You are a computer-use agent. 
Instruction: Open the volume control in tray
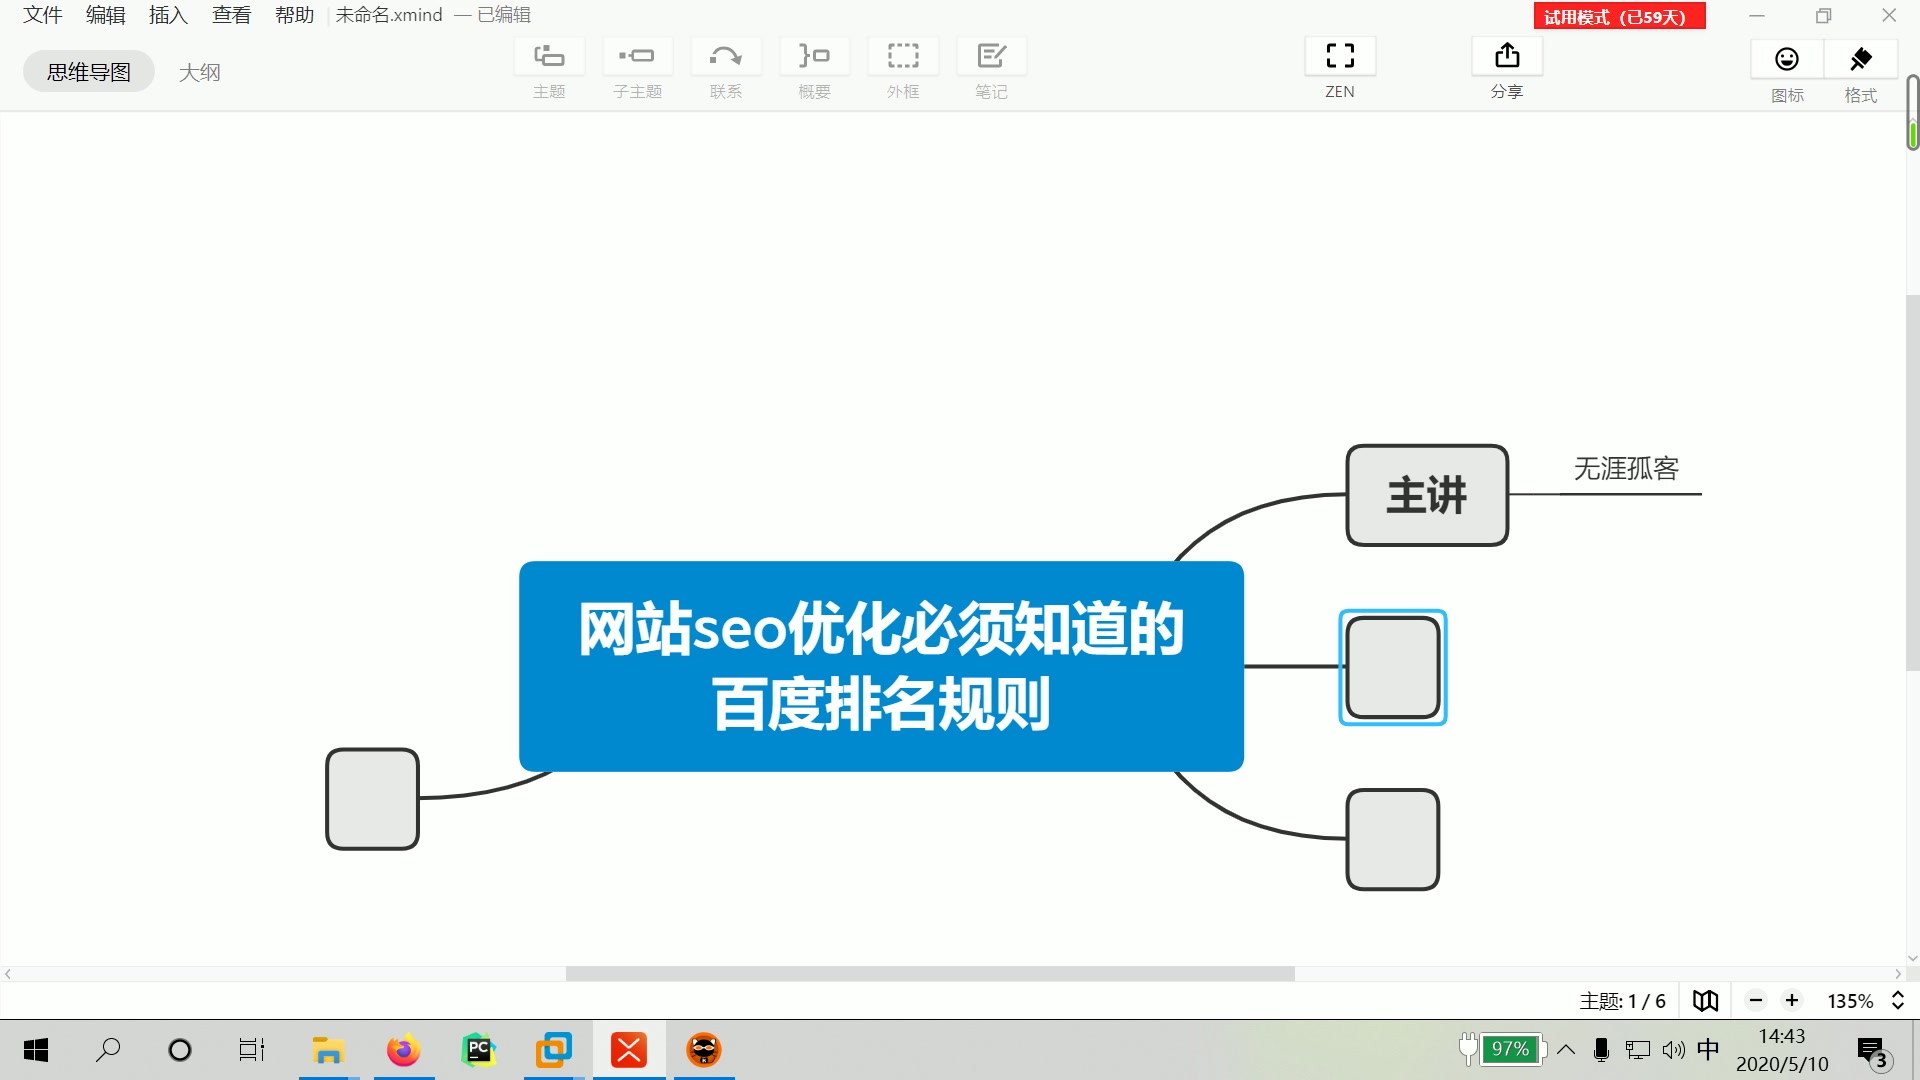[1673, 1050]
